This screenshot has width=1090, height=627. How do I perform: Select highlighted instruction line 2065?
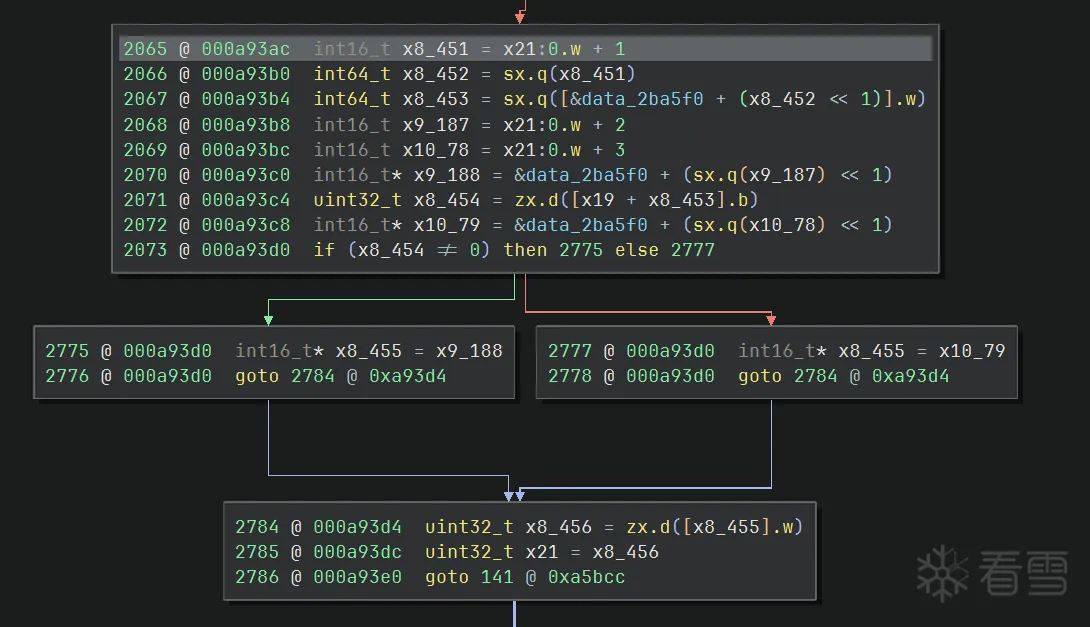[x=525, y=49]
